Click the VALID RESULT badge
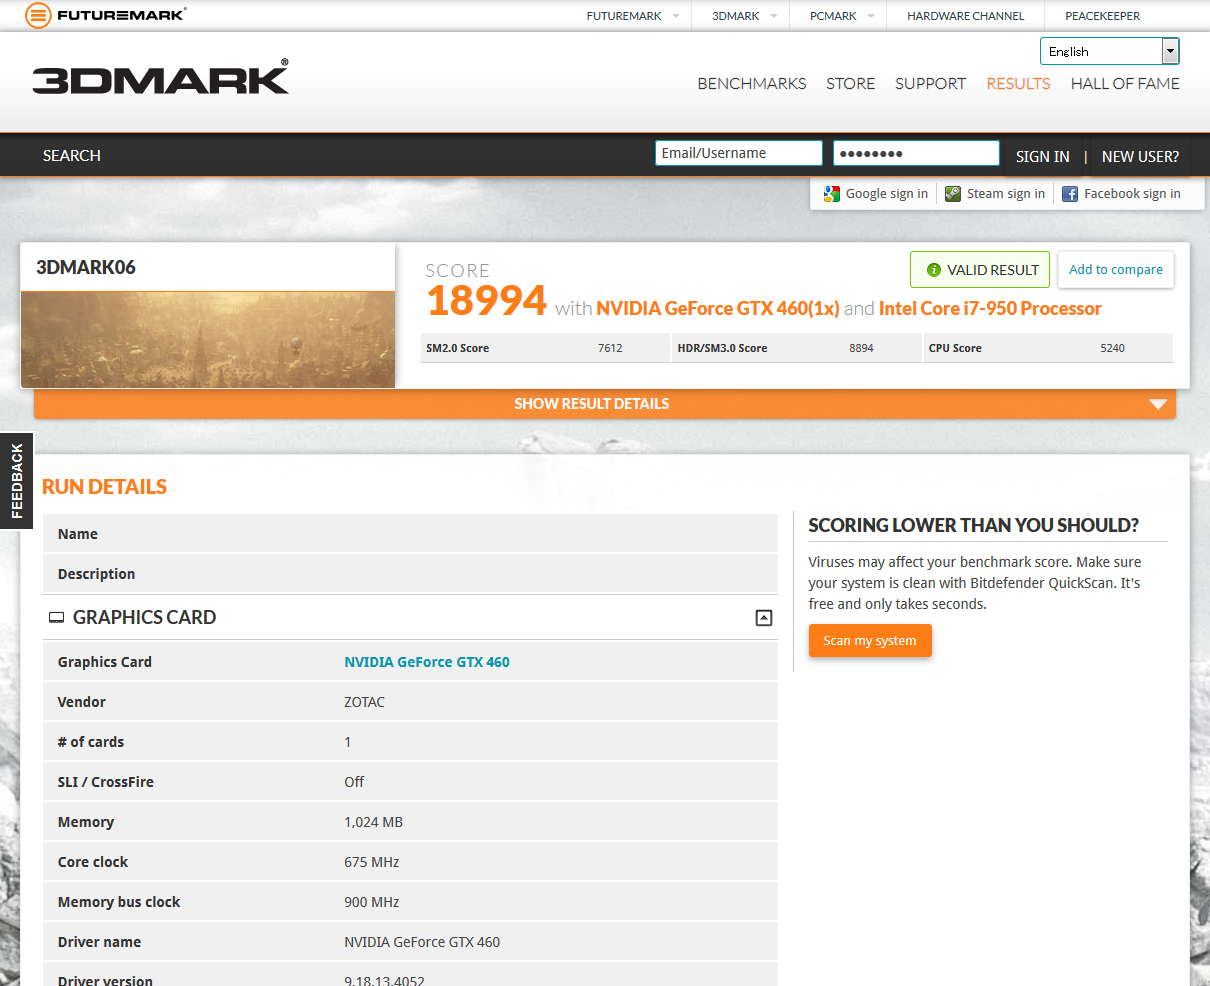Viewport: 1210px width, 986px height. [x=980, y=270]
